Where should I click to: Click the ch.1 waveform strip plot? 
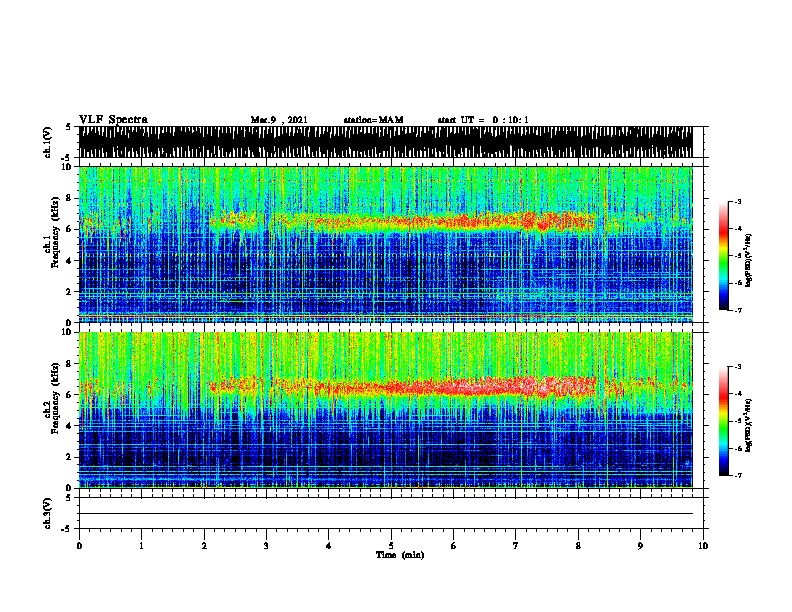click(385, 142)
